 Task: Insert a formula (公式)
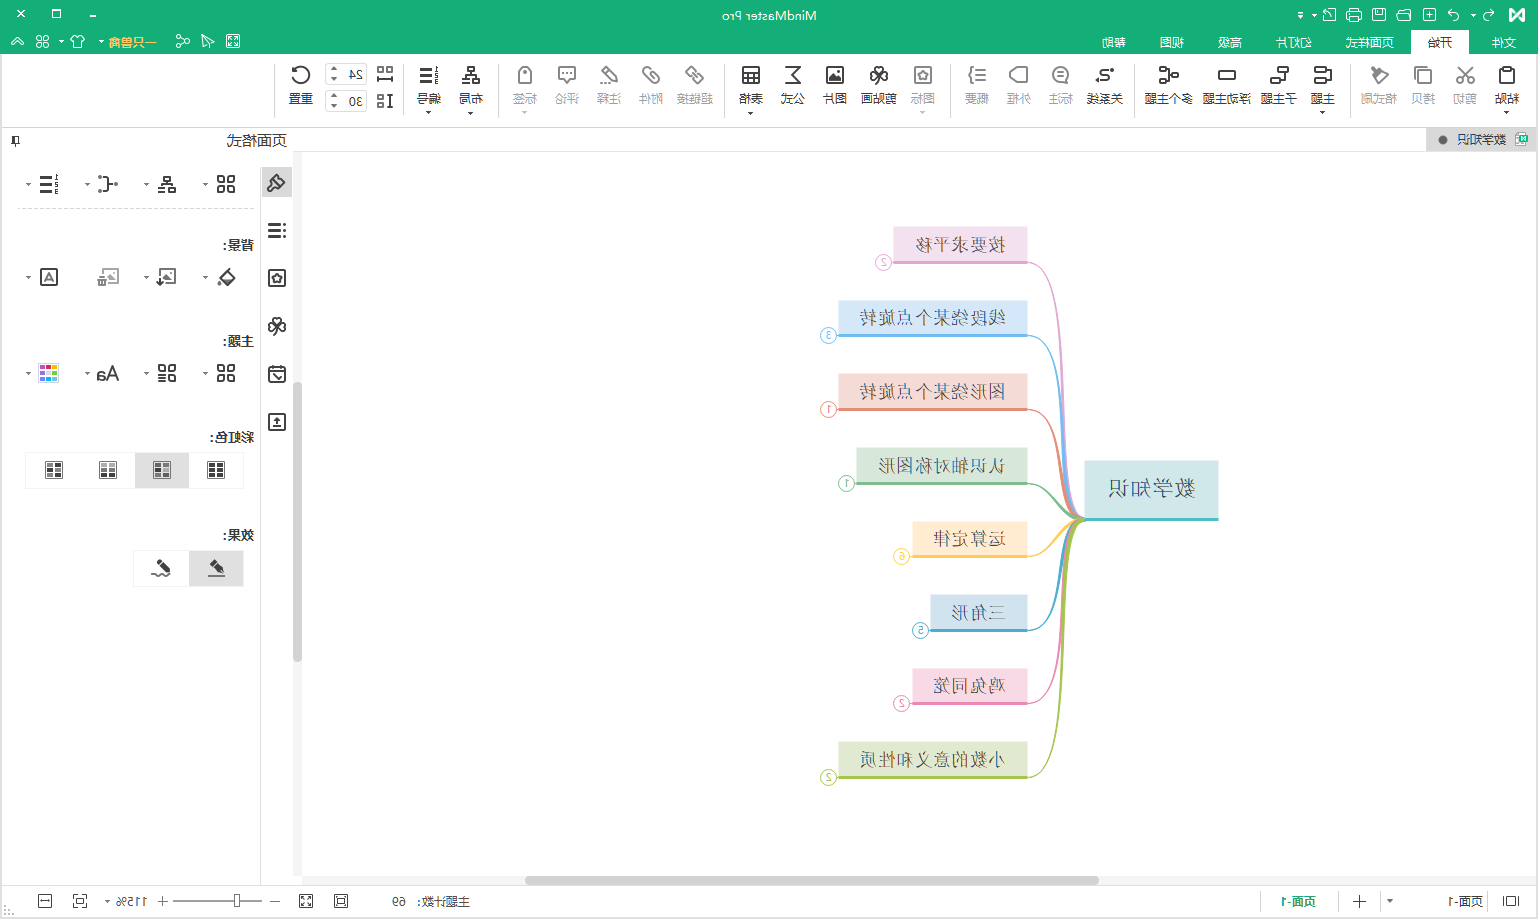click(793, 76)
